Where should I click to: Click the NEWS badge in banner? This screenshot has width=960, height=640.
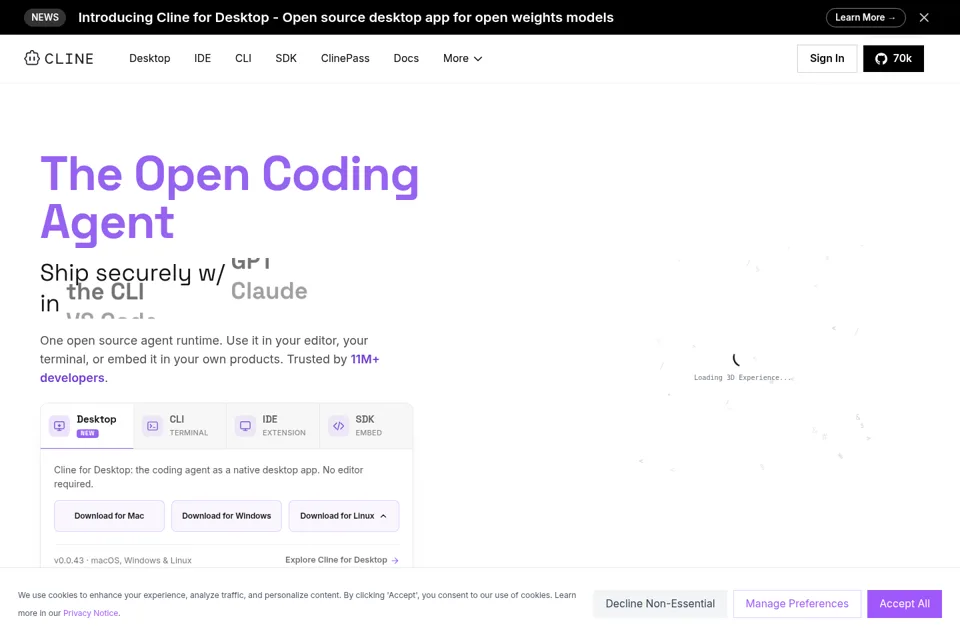pyautogui.click(x=45, y=17)
